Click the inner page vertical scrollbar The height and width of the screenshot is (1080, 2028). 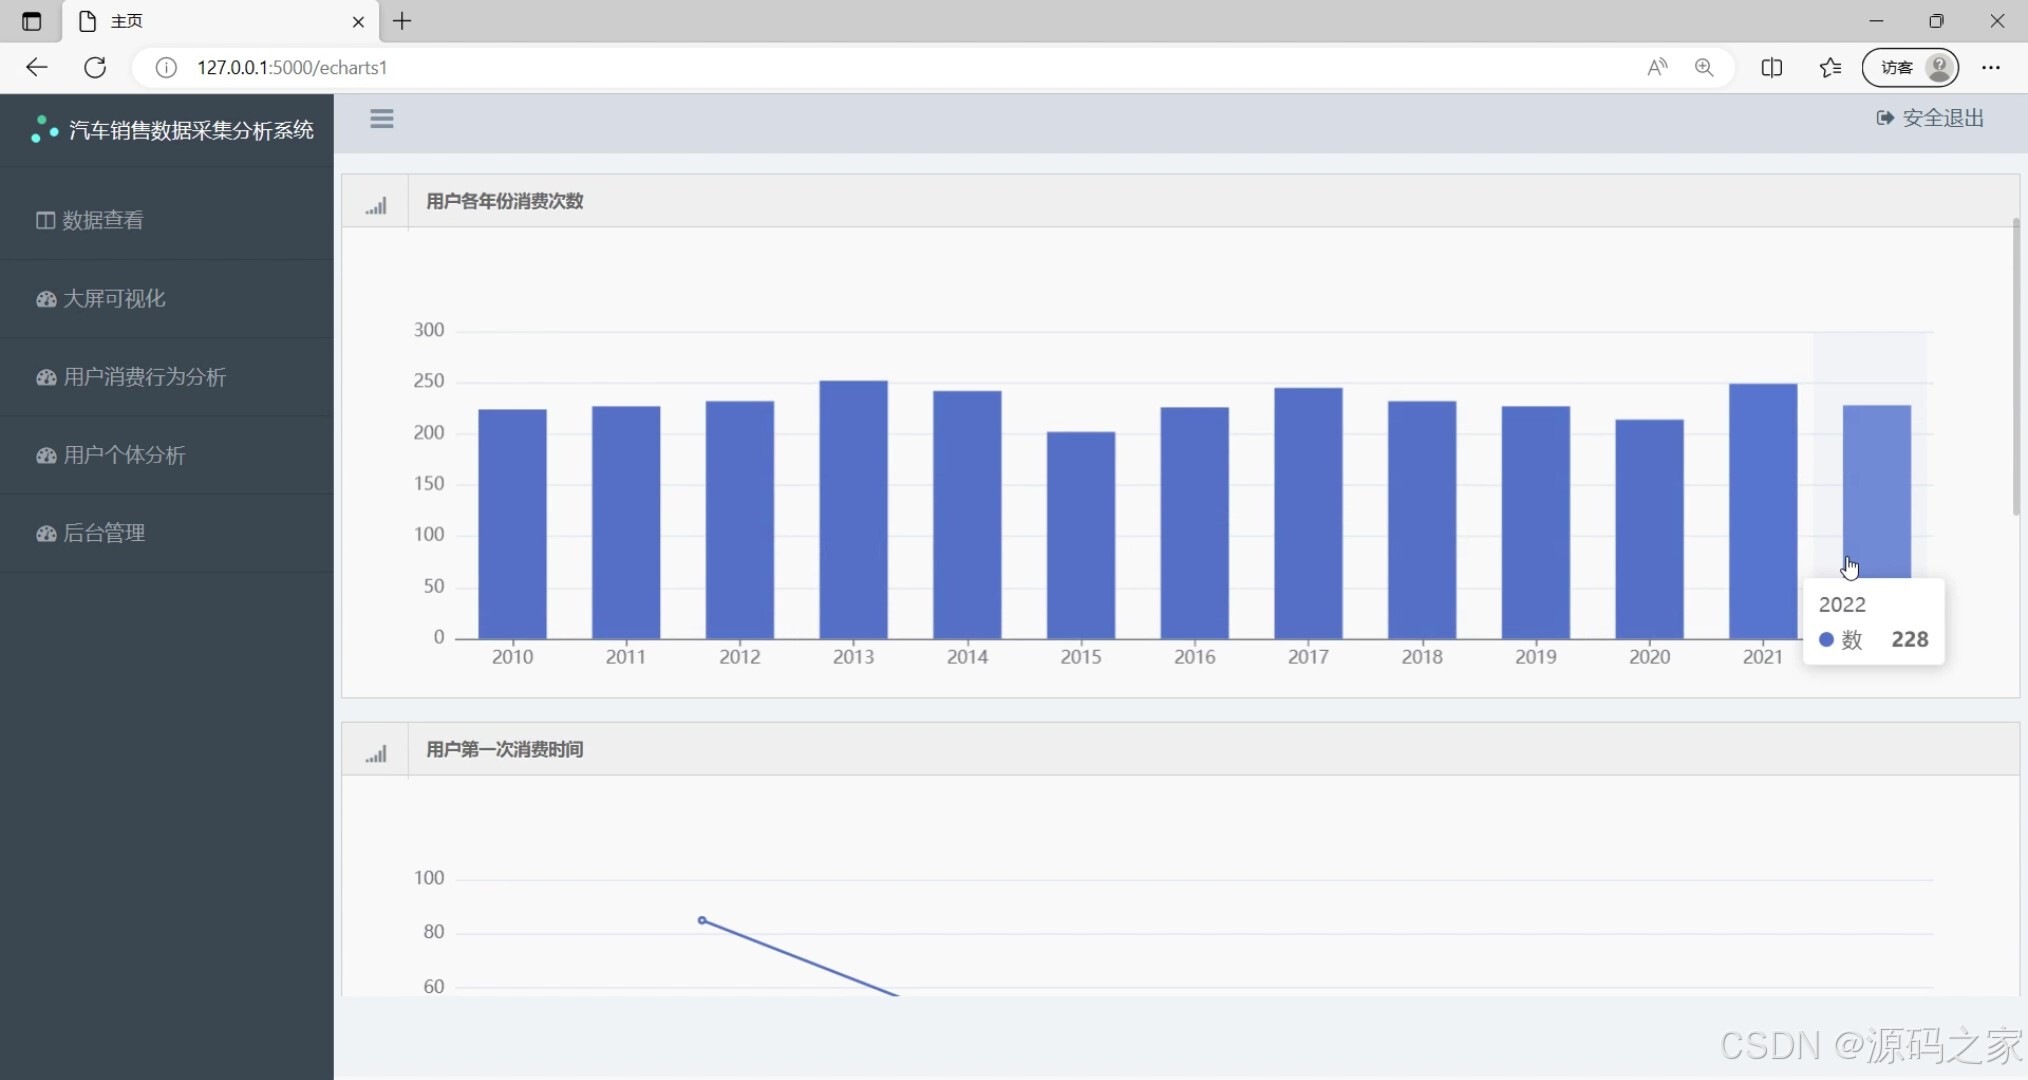click(2015, 366)
